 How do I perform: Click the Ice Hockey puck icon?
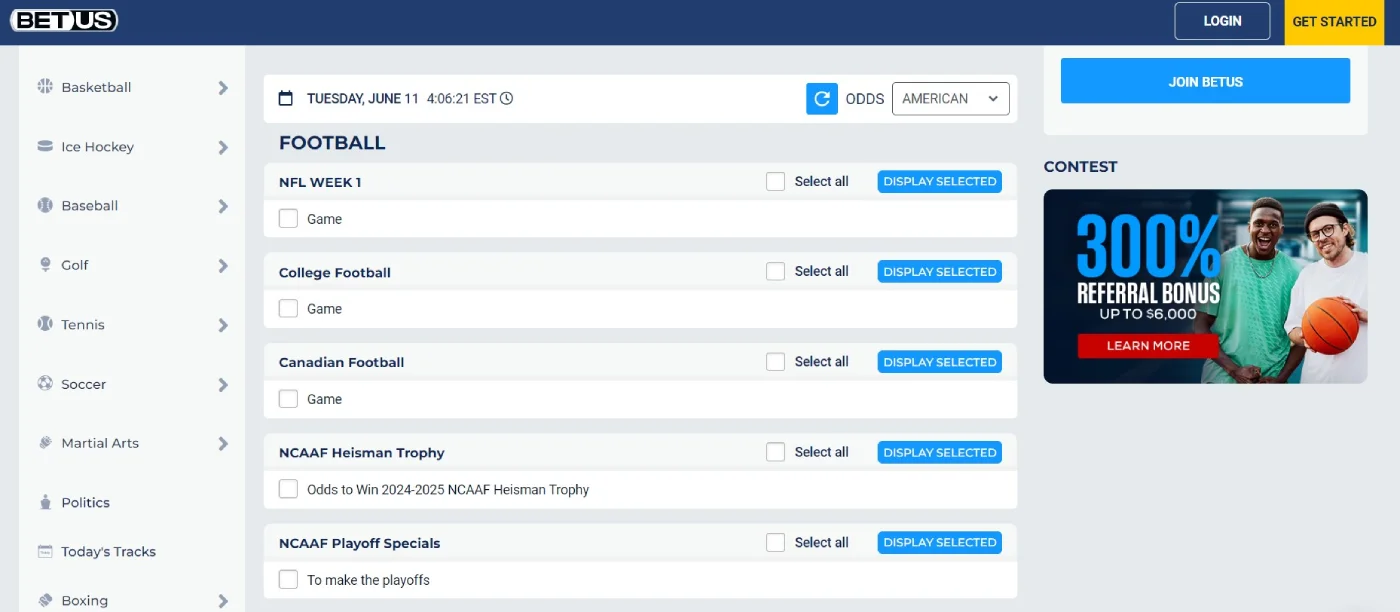pyautogui.click(x=45, y=147)
